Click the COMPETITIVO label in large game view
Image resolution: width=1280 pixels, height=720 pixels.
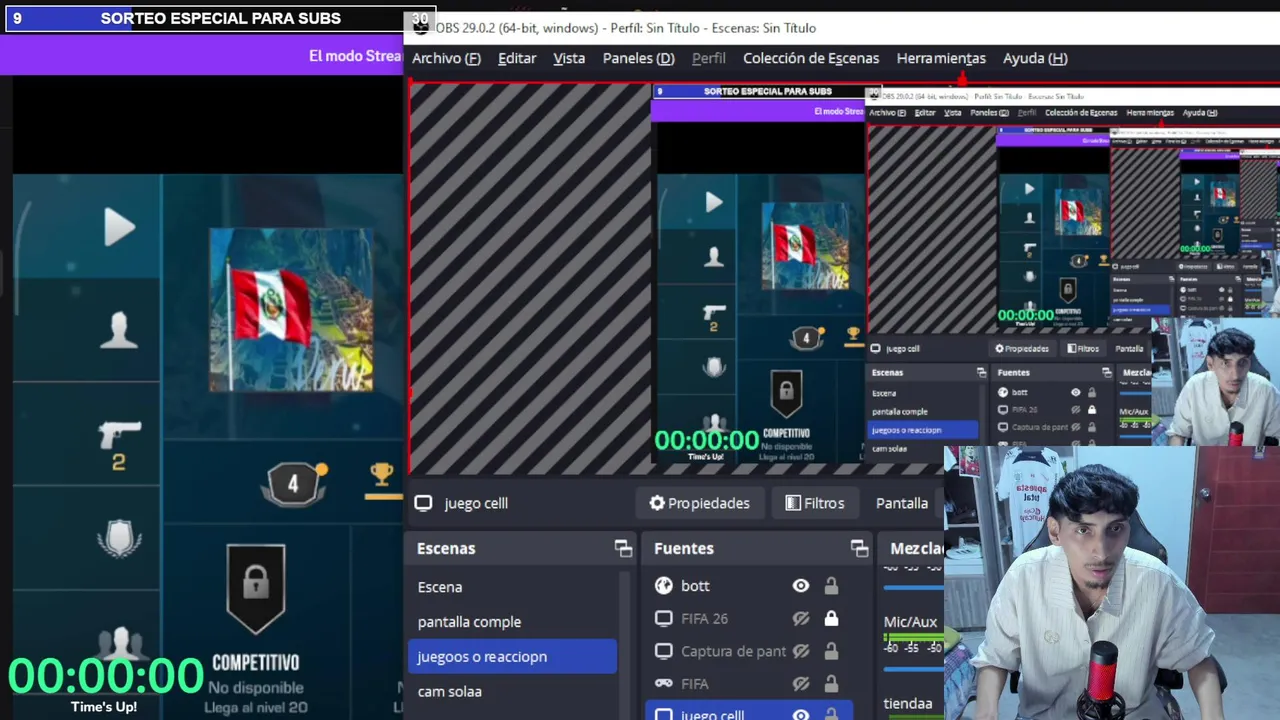point(256,662)
